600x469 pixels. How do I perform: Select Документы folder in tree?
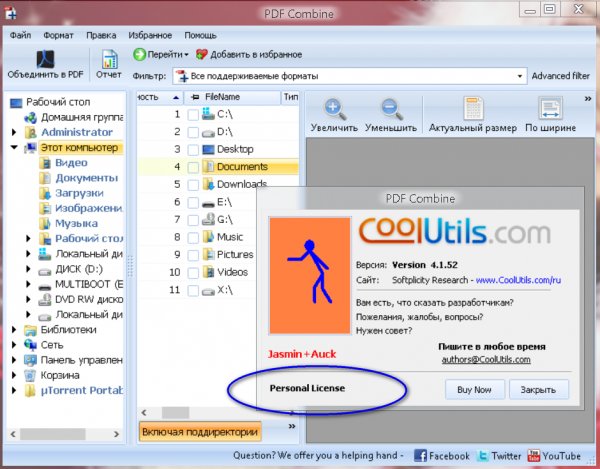tap(86, 178)
